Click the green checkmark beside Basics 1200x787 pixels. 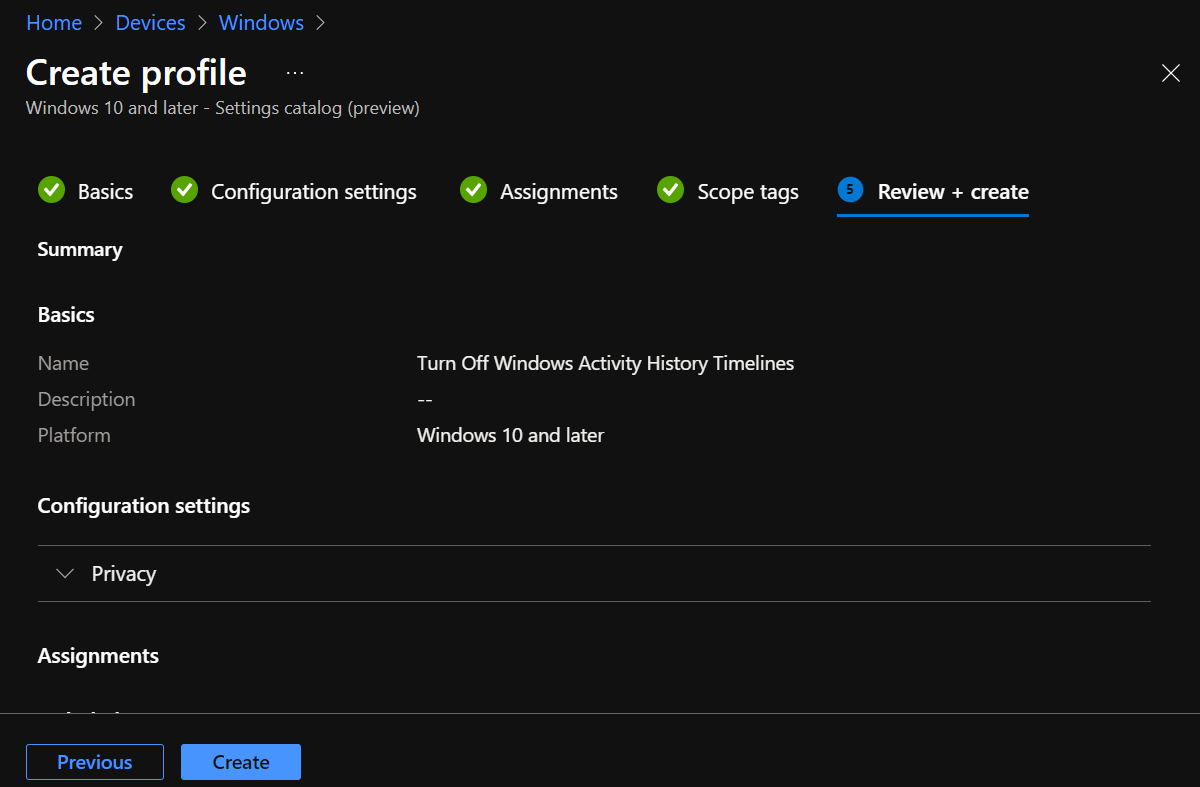(51, 190)
